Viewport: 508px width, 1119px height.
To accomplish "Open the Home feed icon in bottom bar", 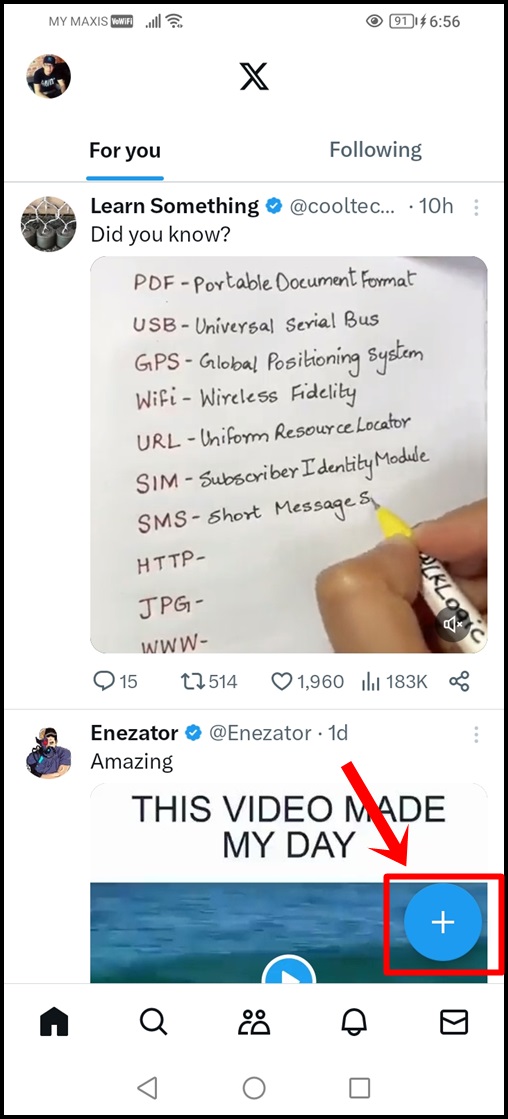I will [54, 1023].
